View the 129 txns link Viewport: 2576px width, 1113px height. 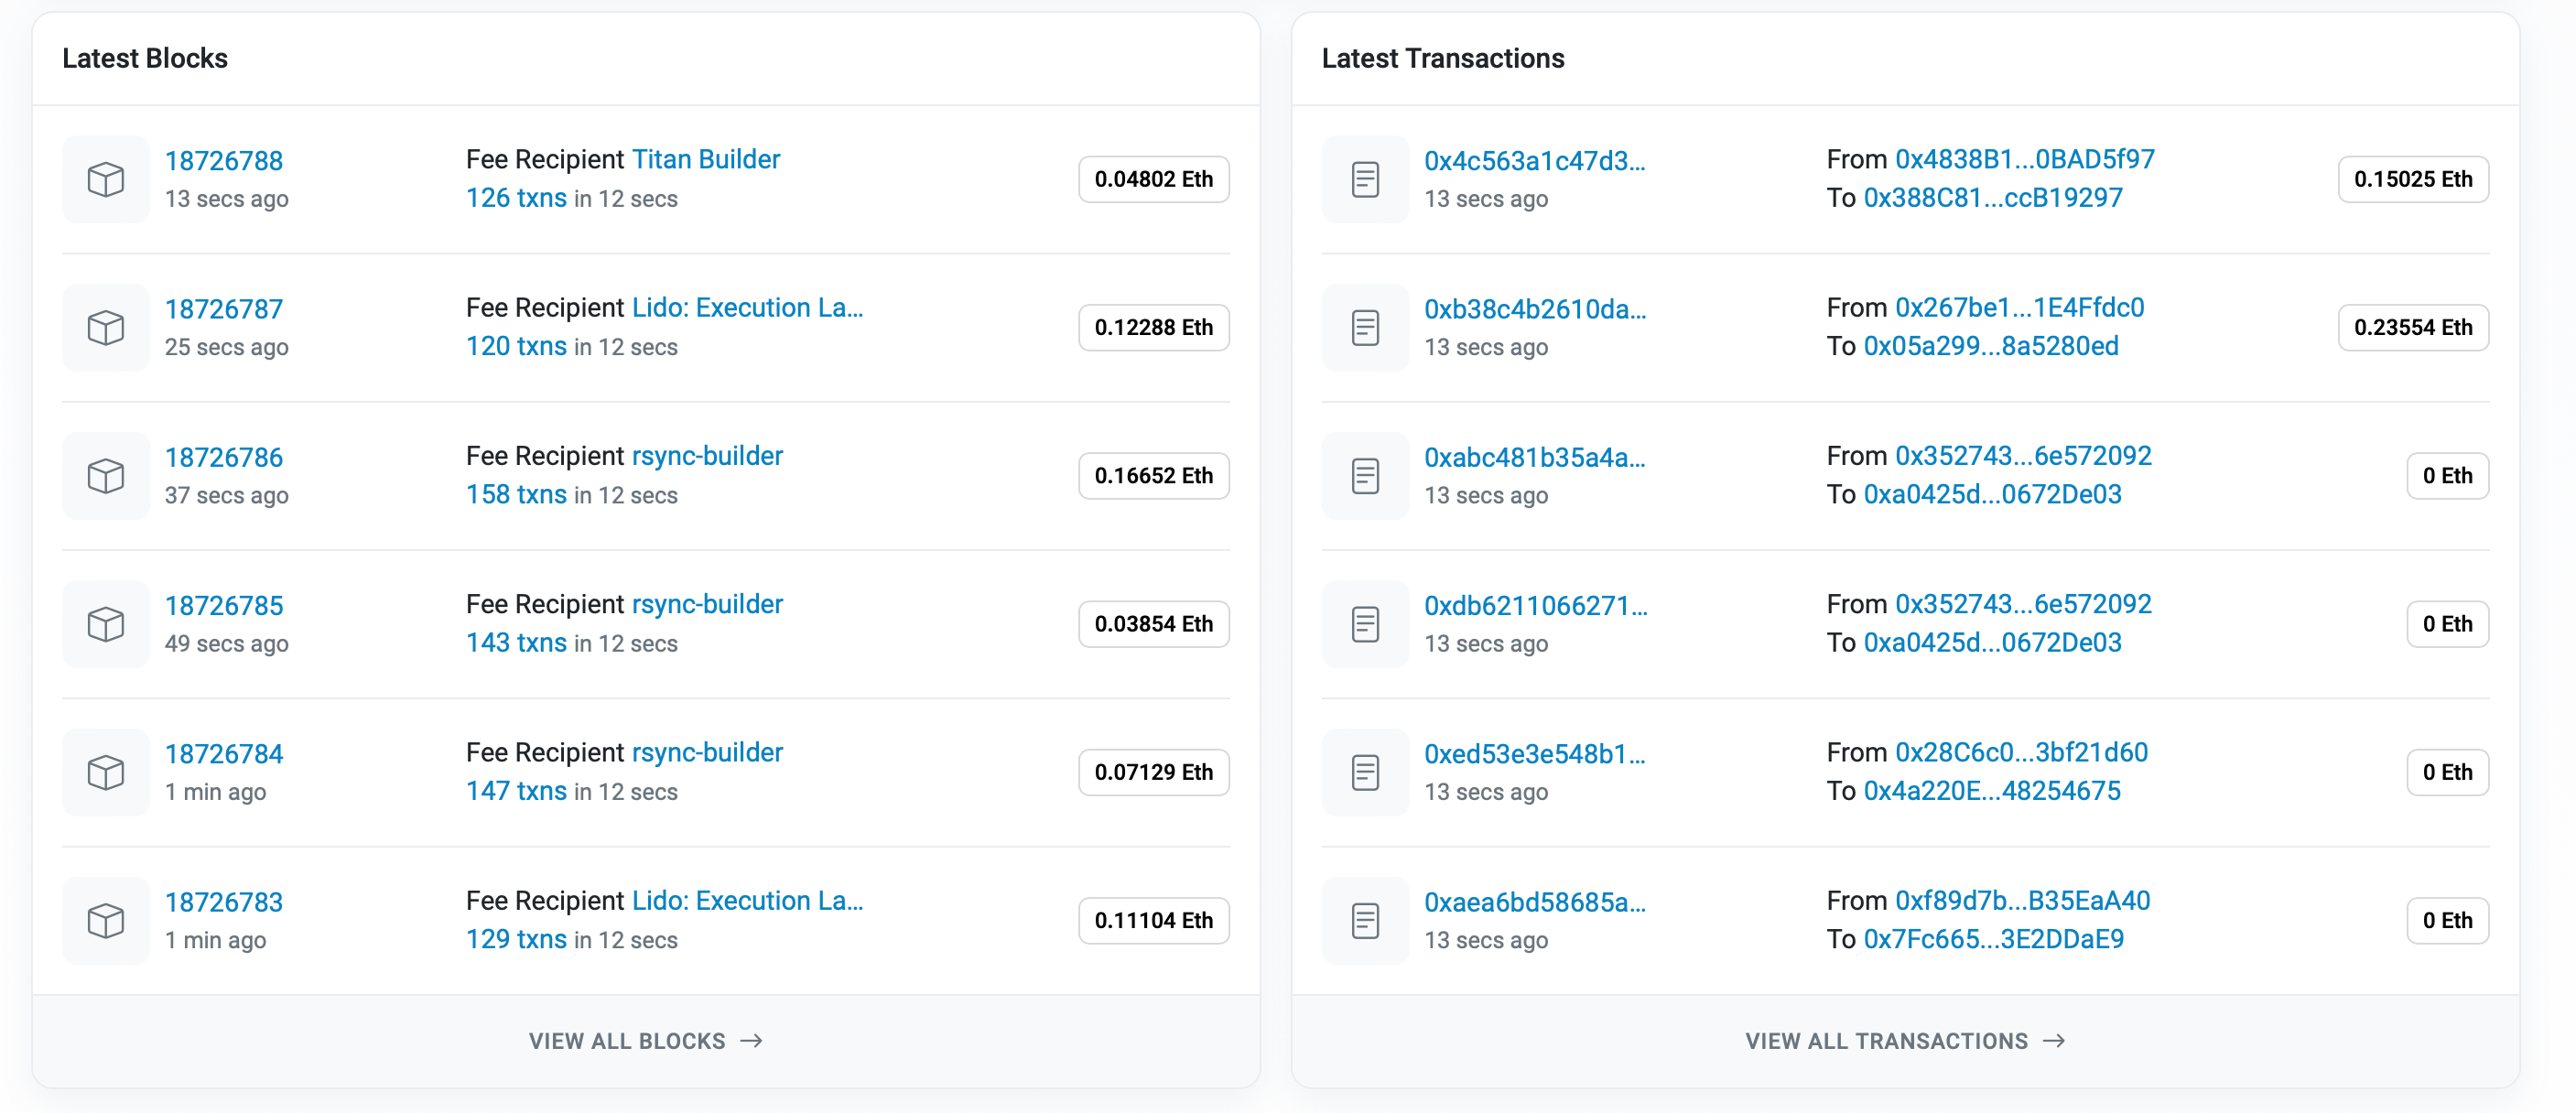(x=516, y=938)
